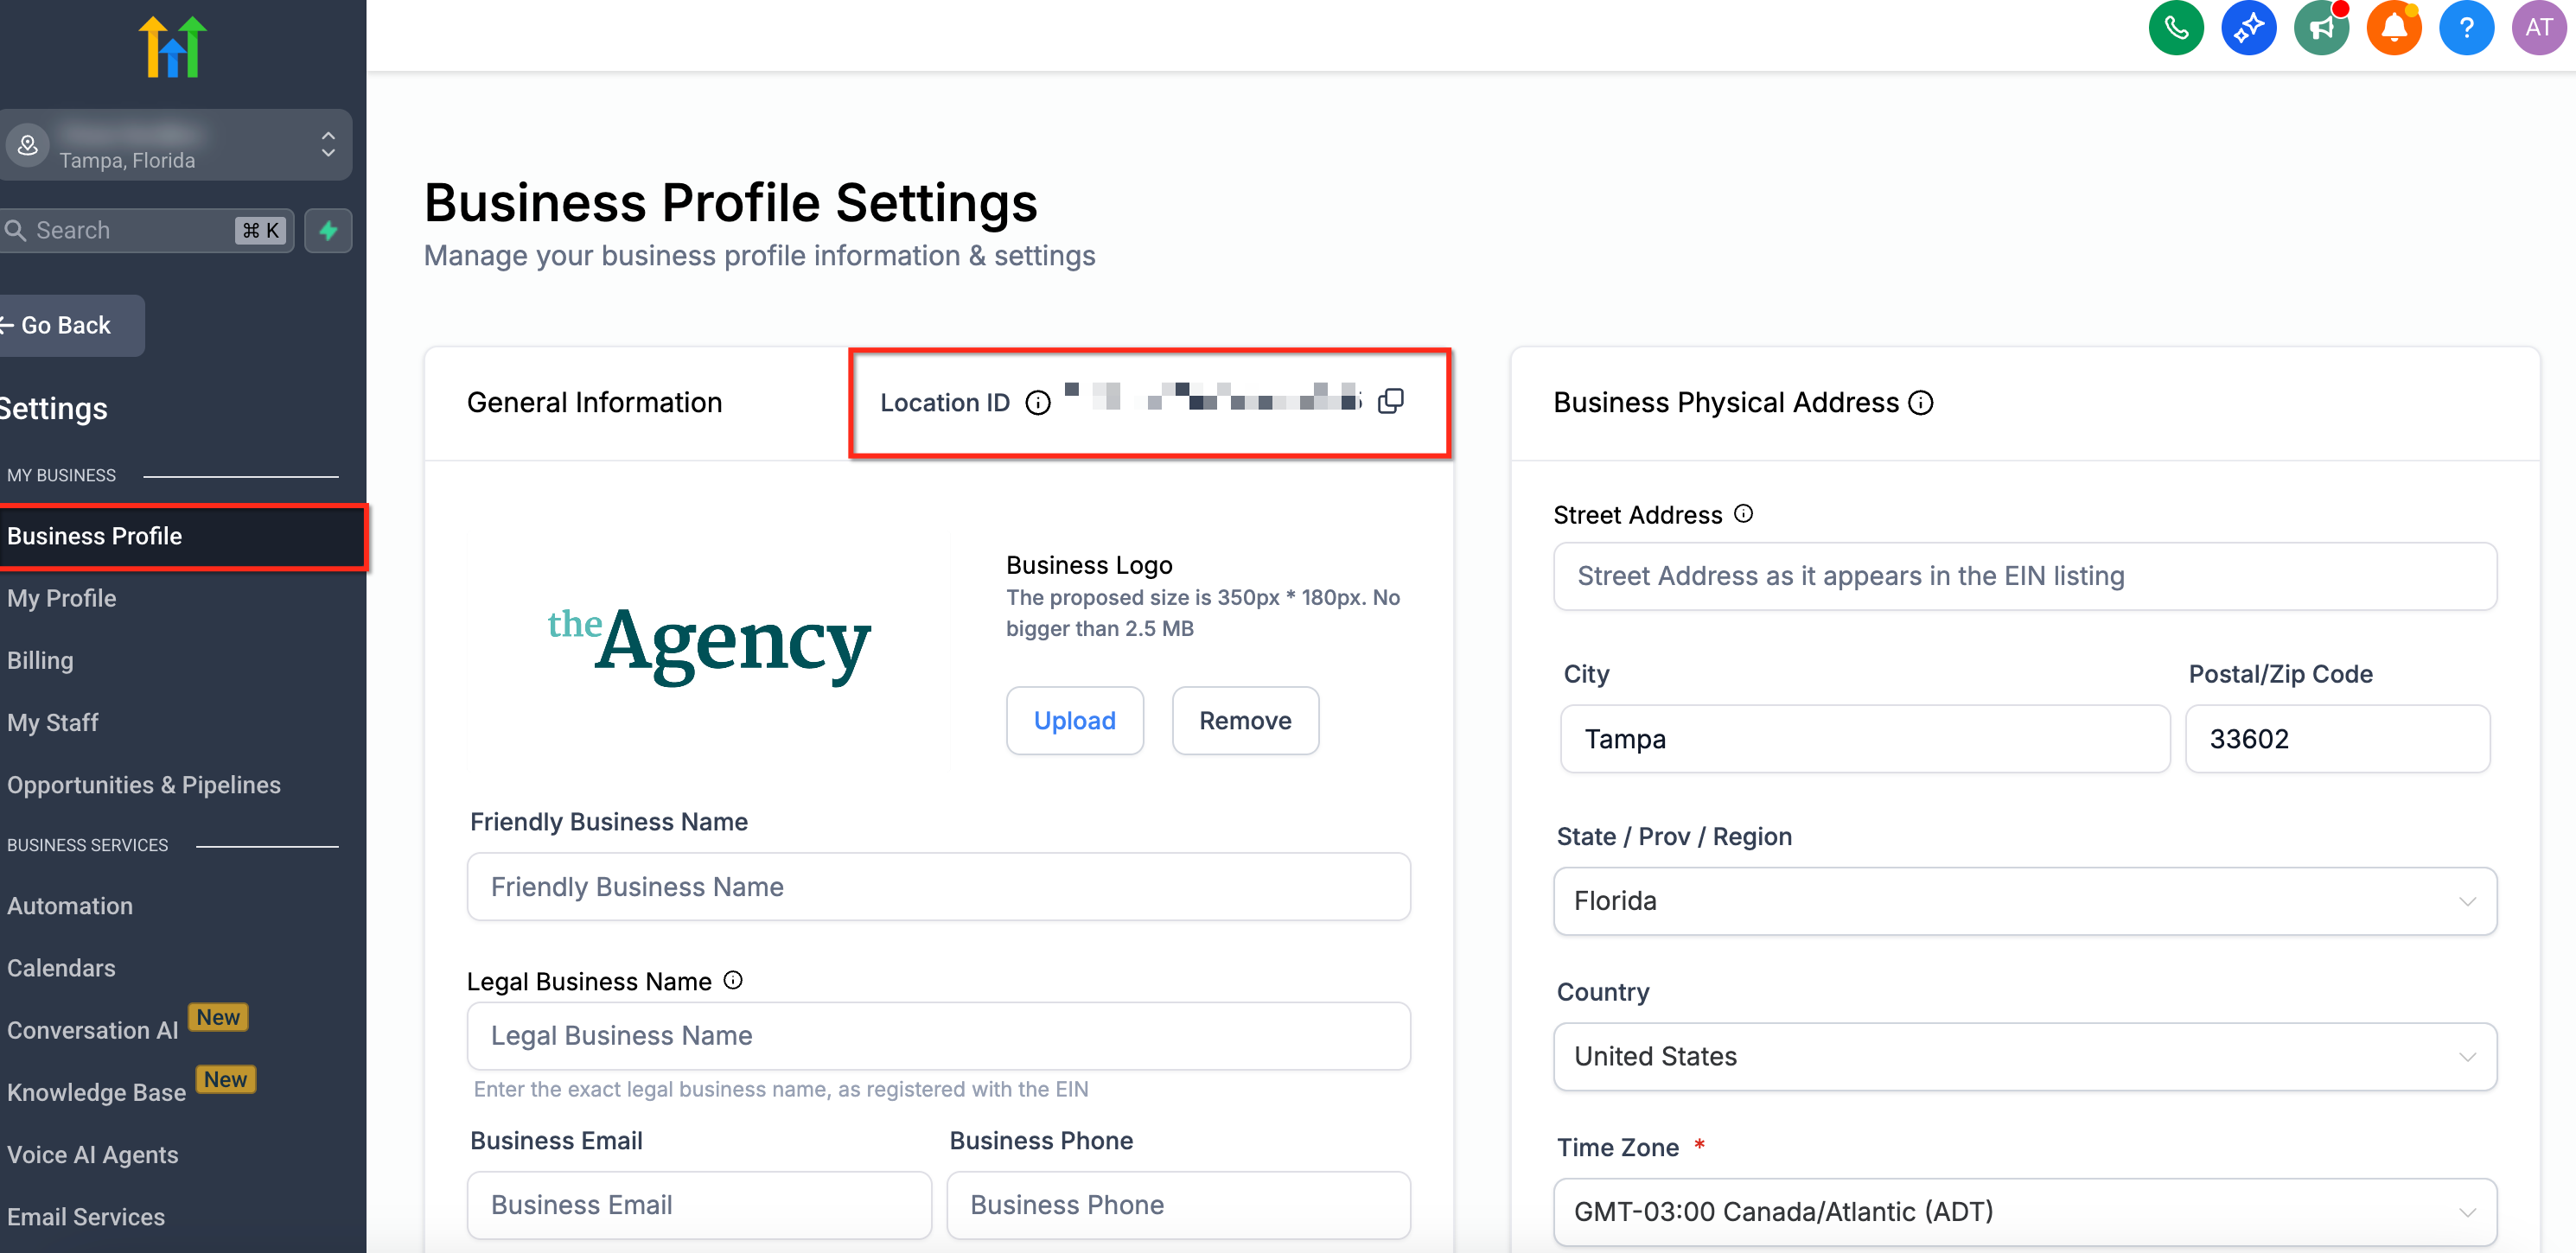Select Billing in the settings sidebar
This screenshot has height=1253, width=2576.
click(40, 660)
